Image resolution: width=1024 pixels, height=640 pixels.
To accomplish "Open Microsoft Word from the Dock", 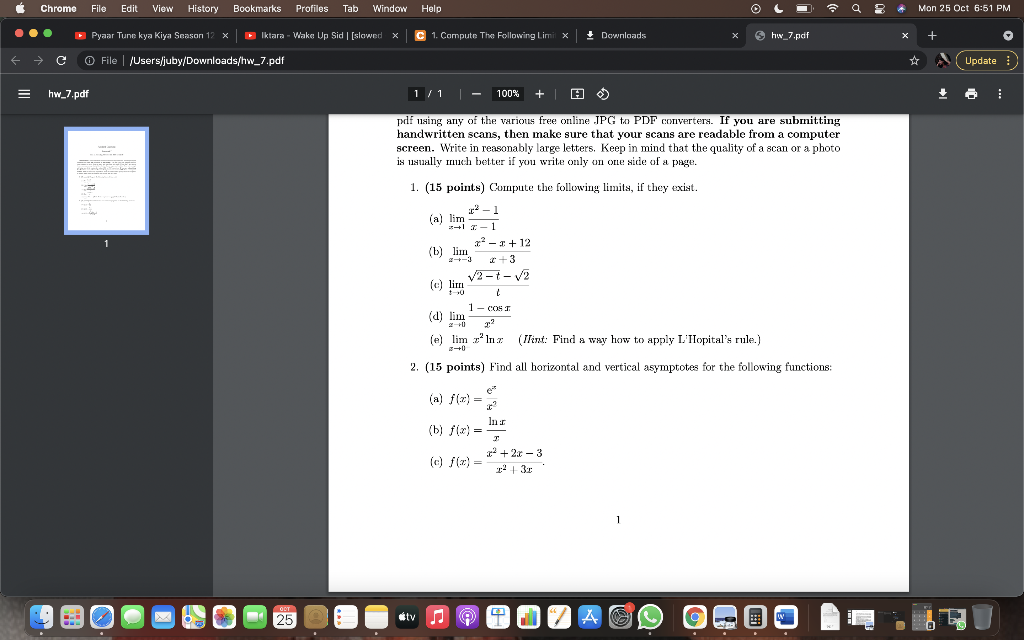I will 786,616.
